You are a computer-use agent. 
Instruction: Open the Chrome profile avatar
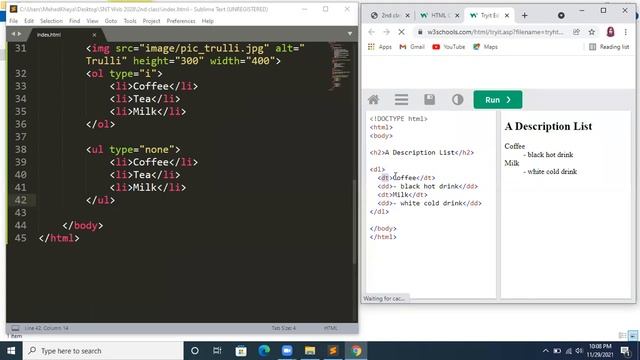[x=610, y=32]
